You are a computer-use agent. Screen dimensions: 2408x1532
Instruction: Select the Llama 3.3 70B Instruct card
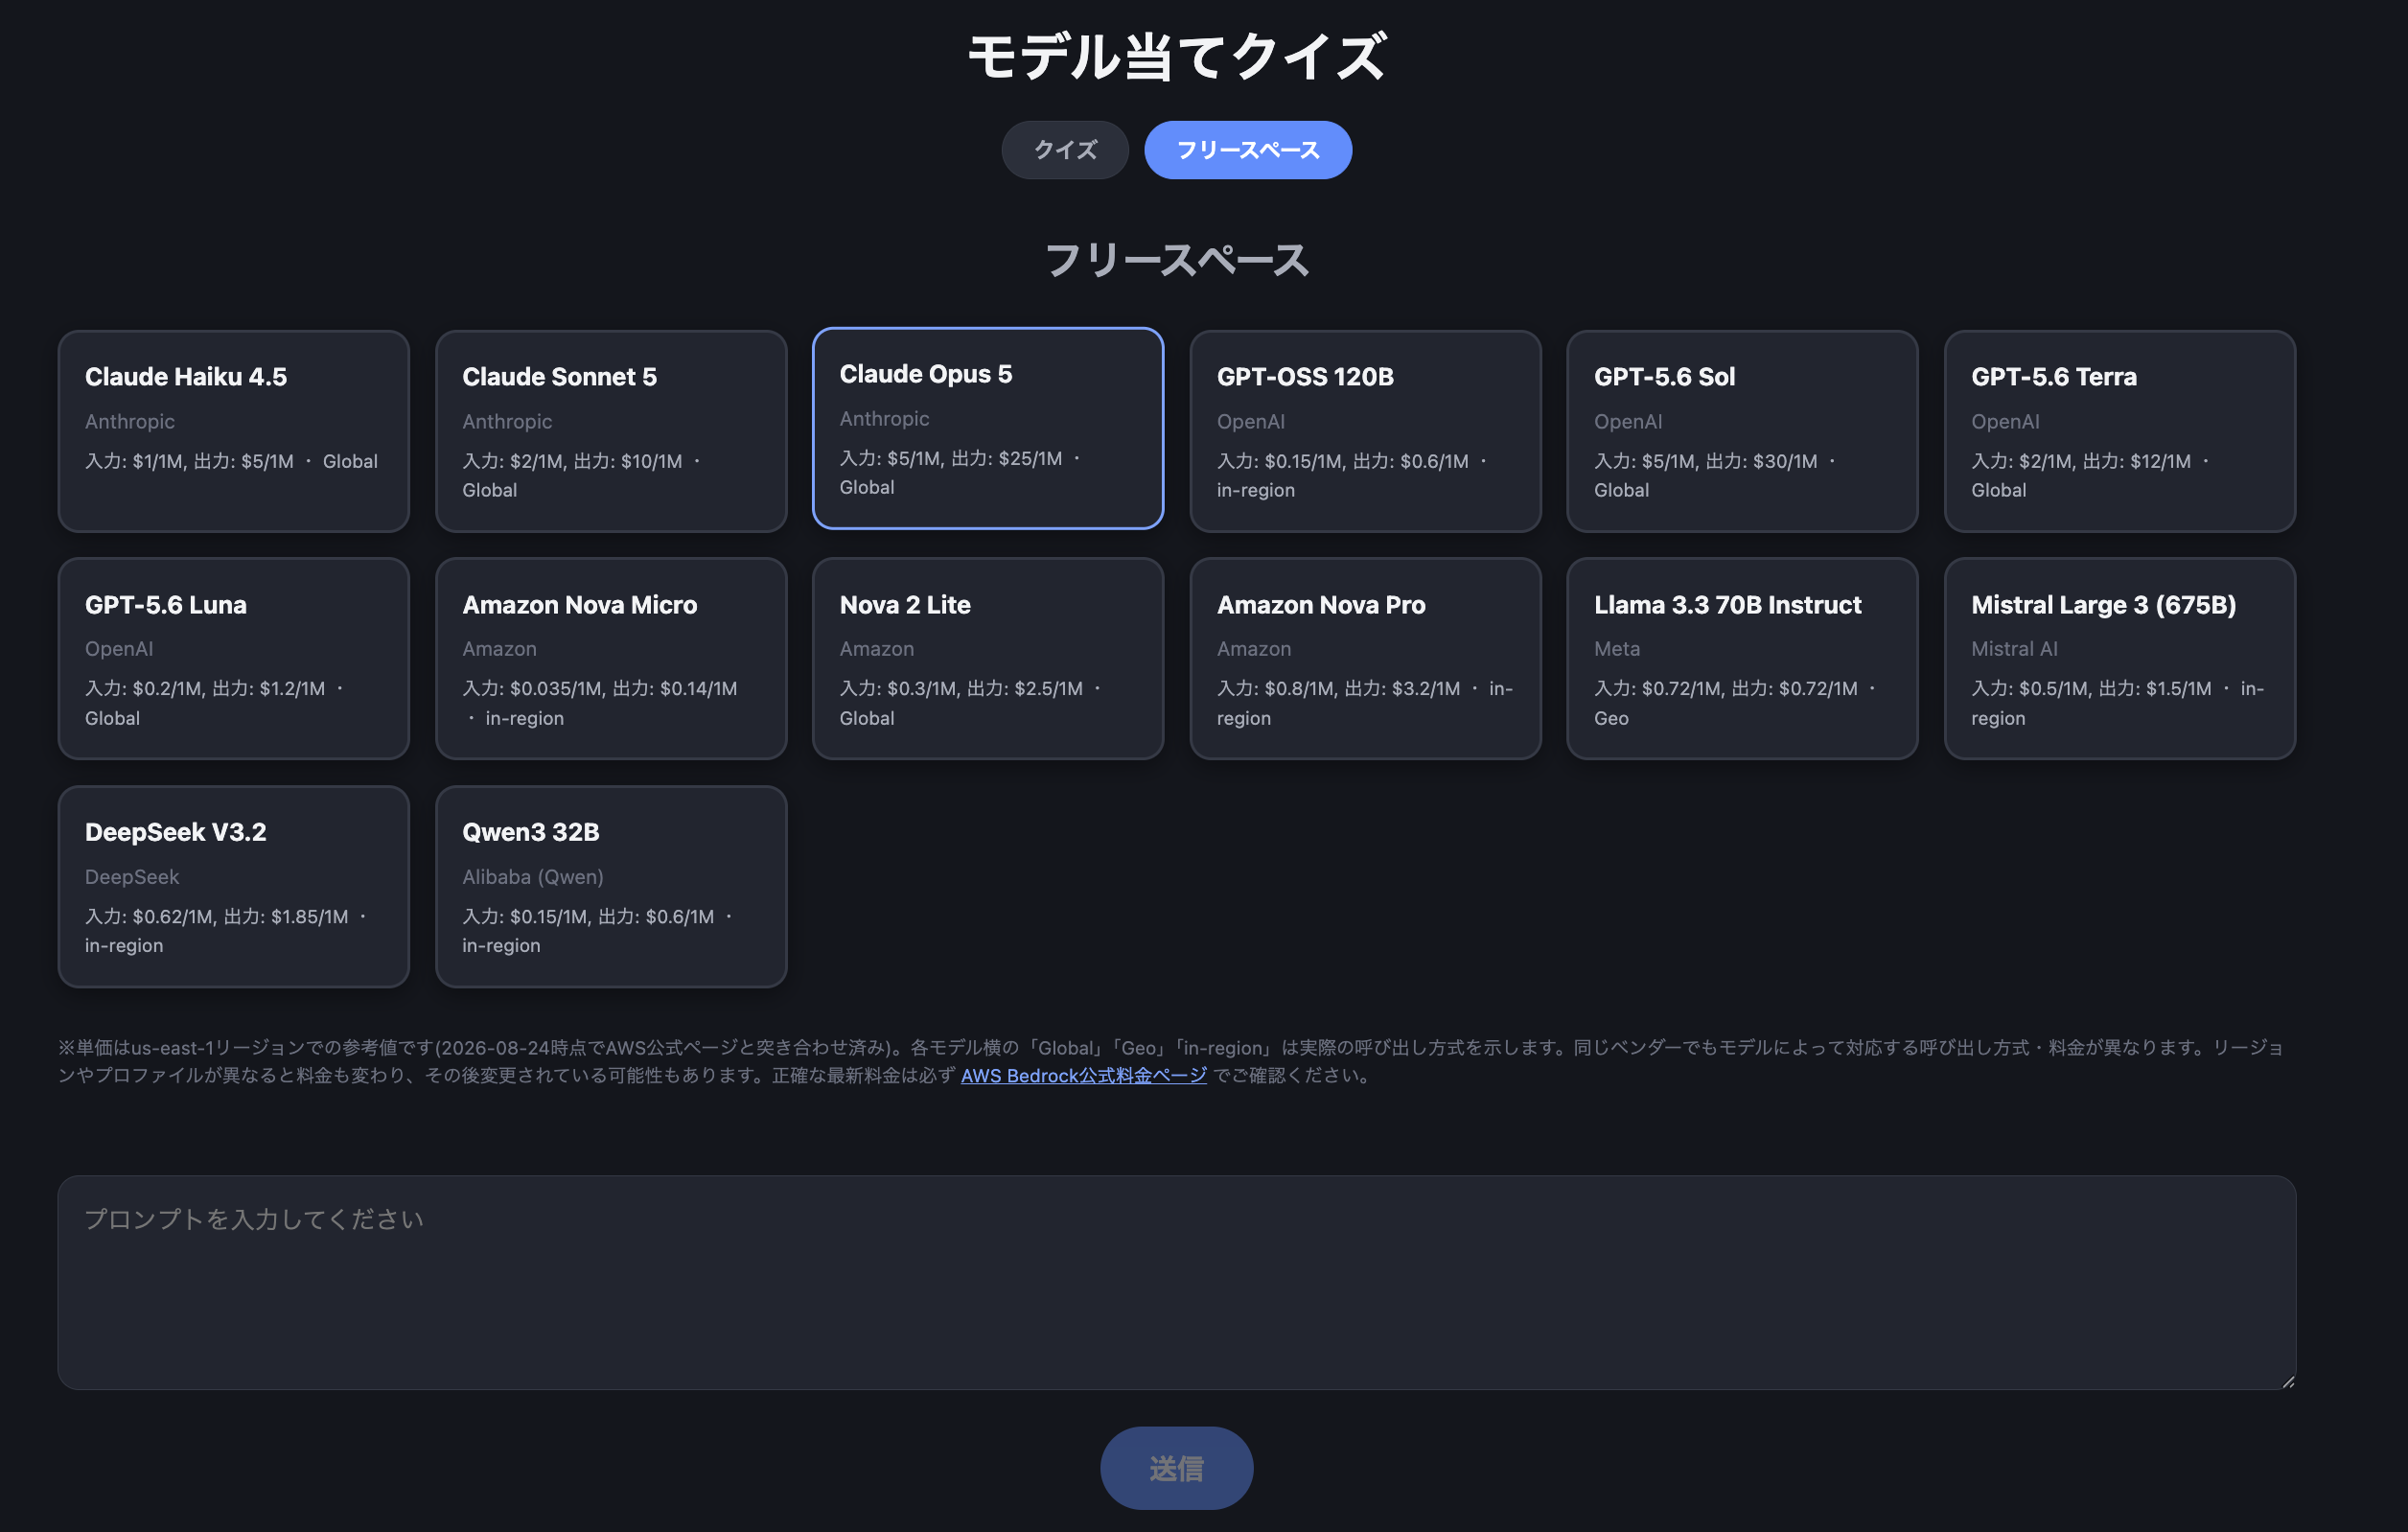[1742, 659]
